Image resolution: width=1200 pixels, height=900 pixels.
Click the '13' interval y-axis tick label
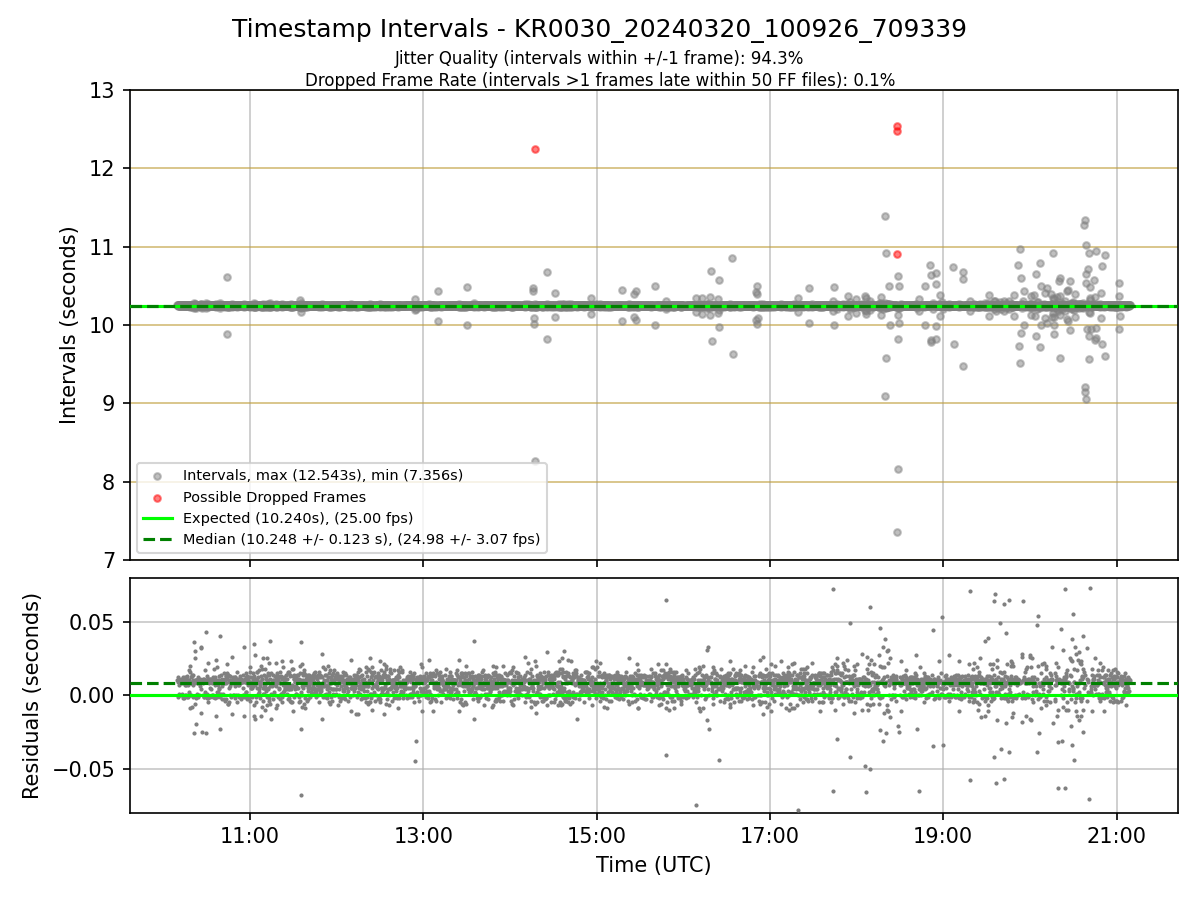tap(103, 90)
